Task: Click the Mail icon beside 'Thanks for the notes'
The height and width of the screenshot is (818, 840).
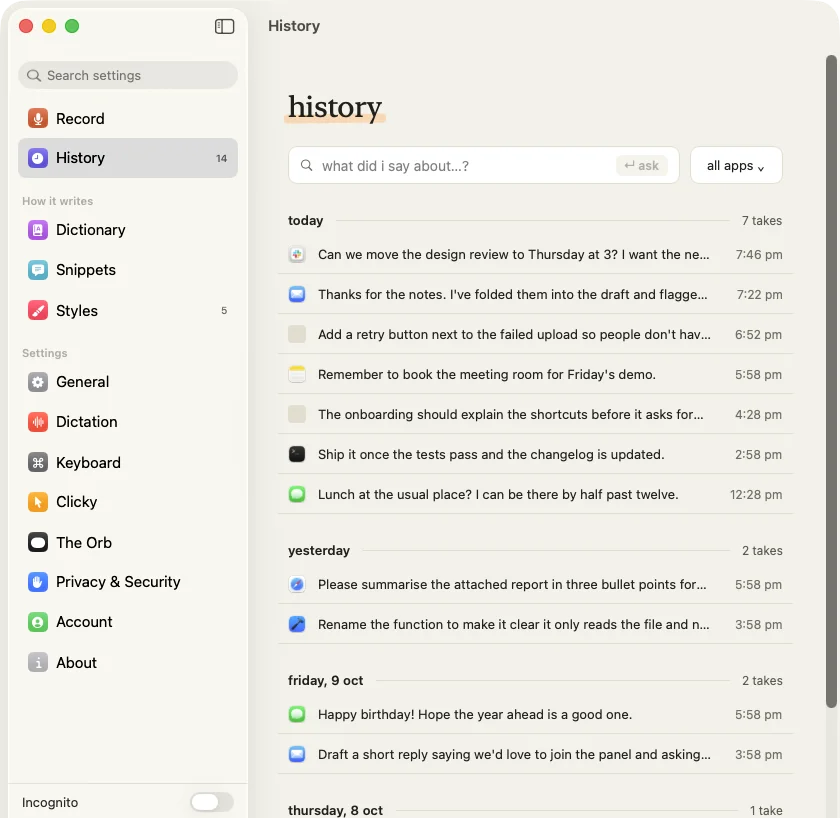Action: click(297, 295)
